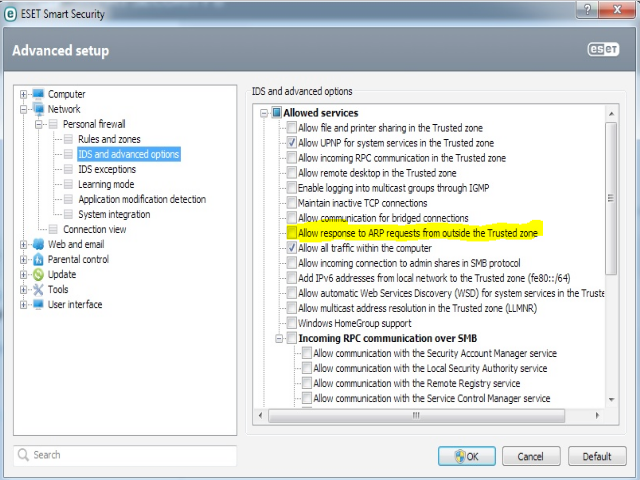Collapse the Network tree node

click(x=23, y=109)
